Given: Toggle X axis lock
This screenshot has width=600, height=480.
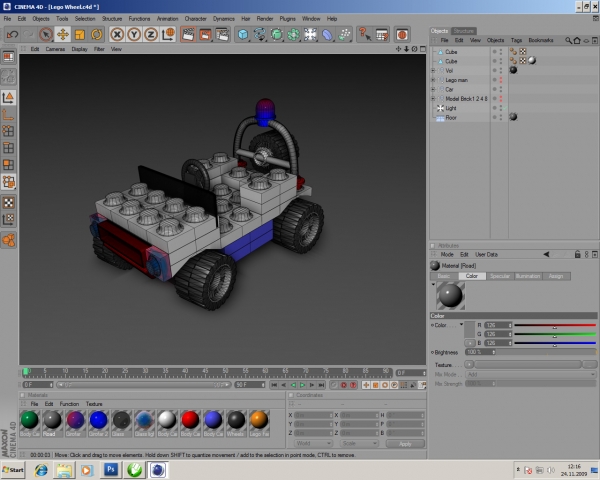Looking at the screenshot, I should point(117,35).
